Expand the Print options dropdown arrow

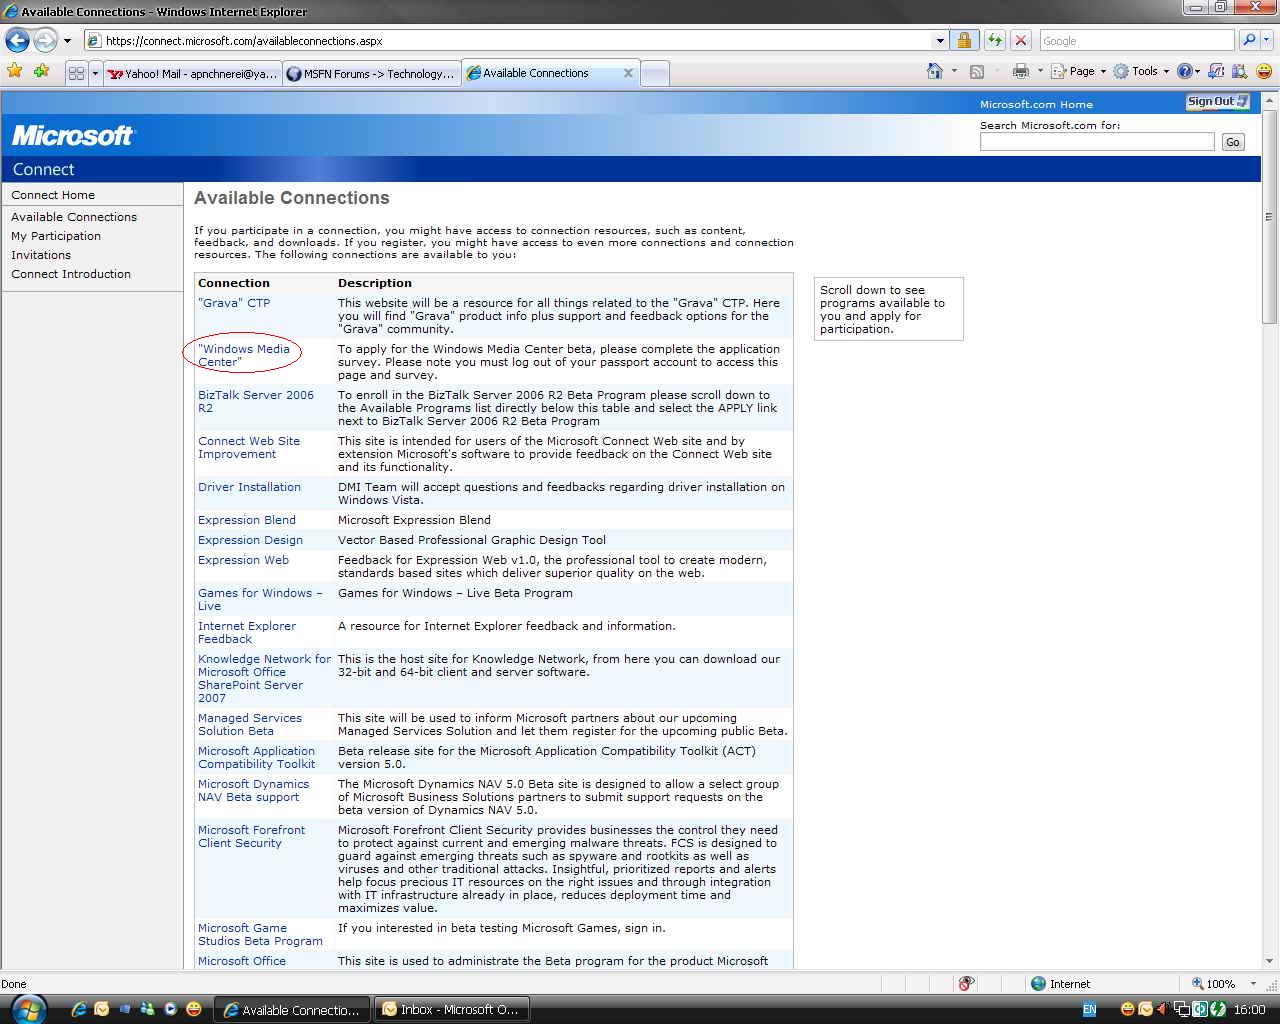pyautogui.click(x=1040, y=71)
